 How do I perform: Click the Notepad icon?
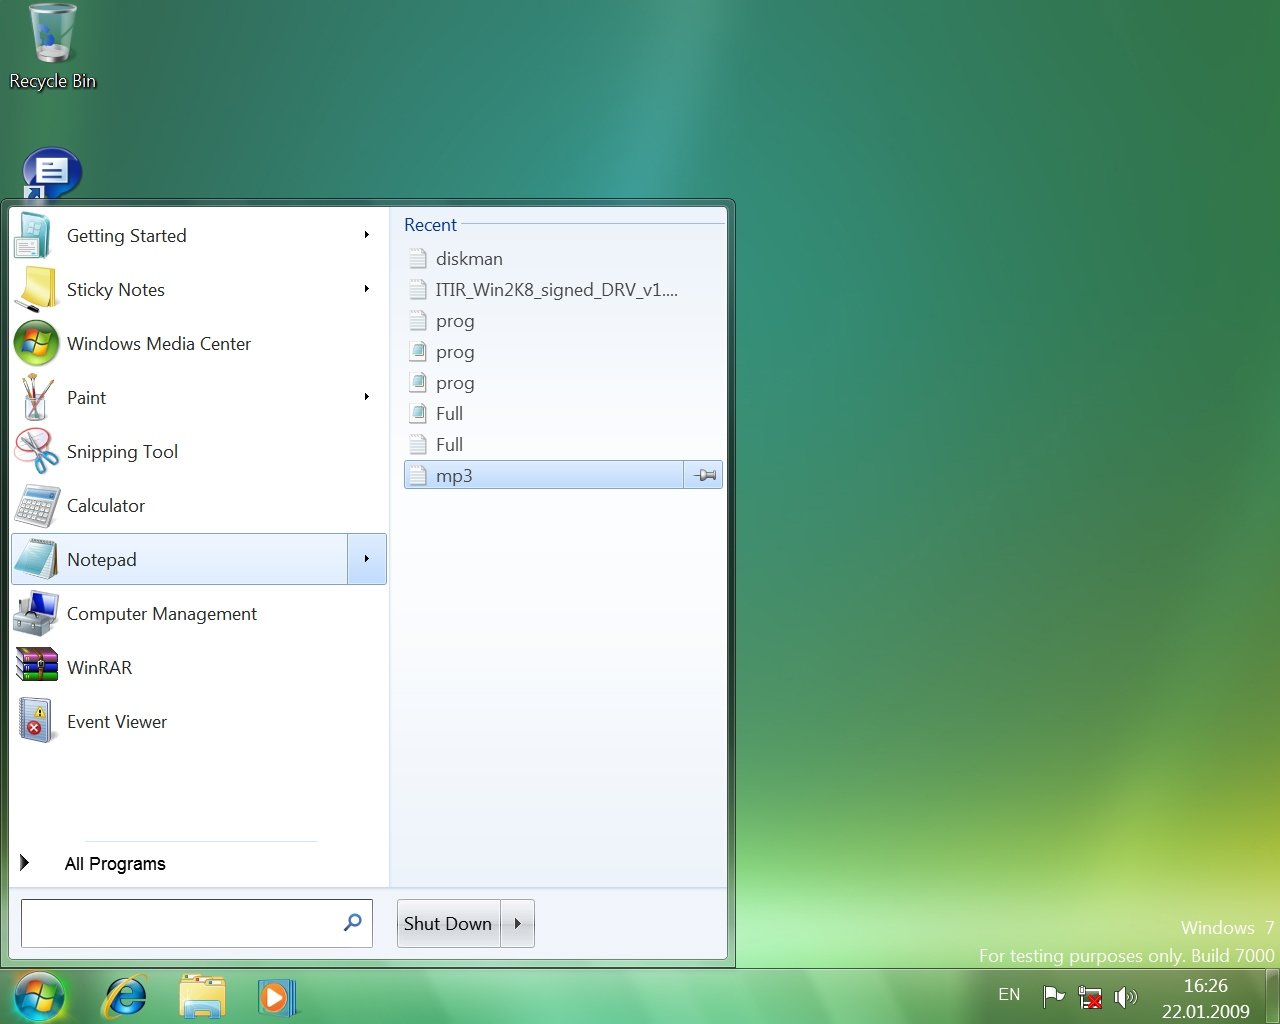36,560
